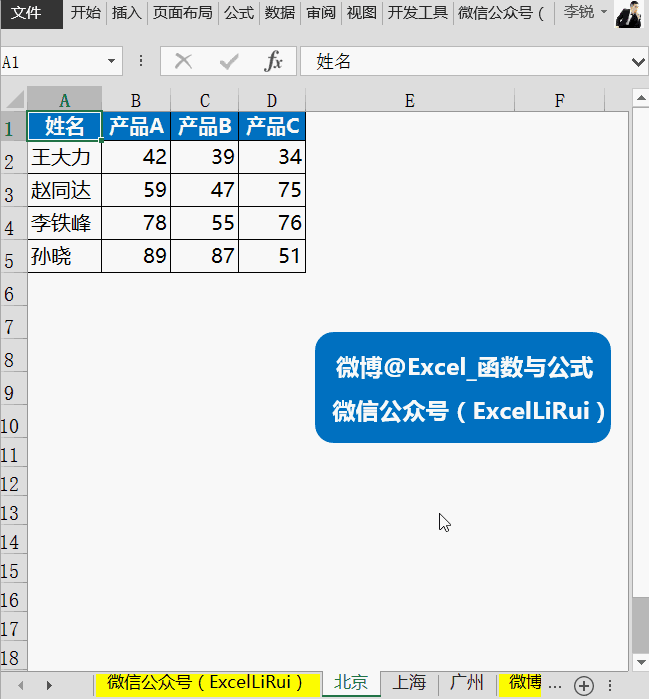Select column A header
The width and height of the screenshot is (649, 699).
(65, 100)
